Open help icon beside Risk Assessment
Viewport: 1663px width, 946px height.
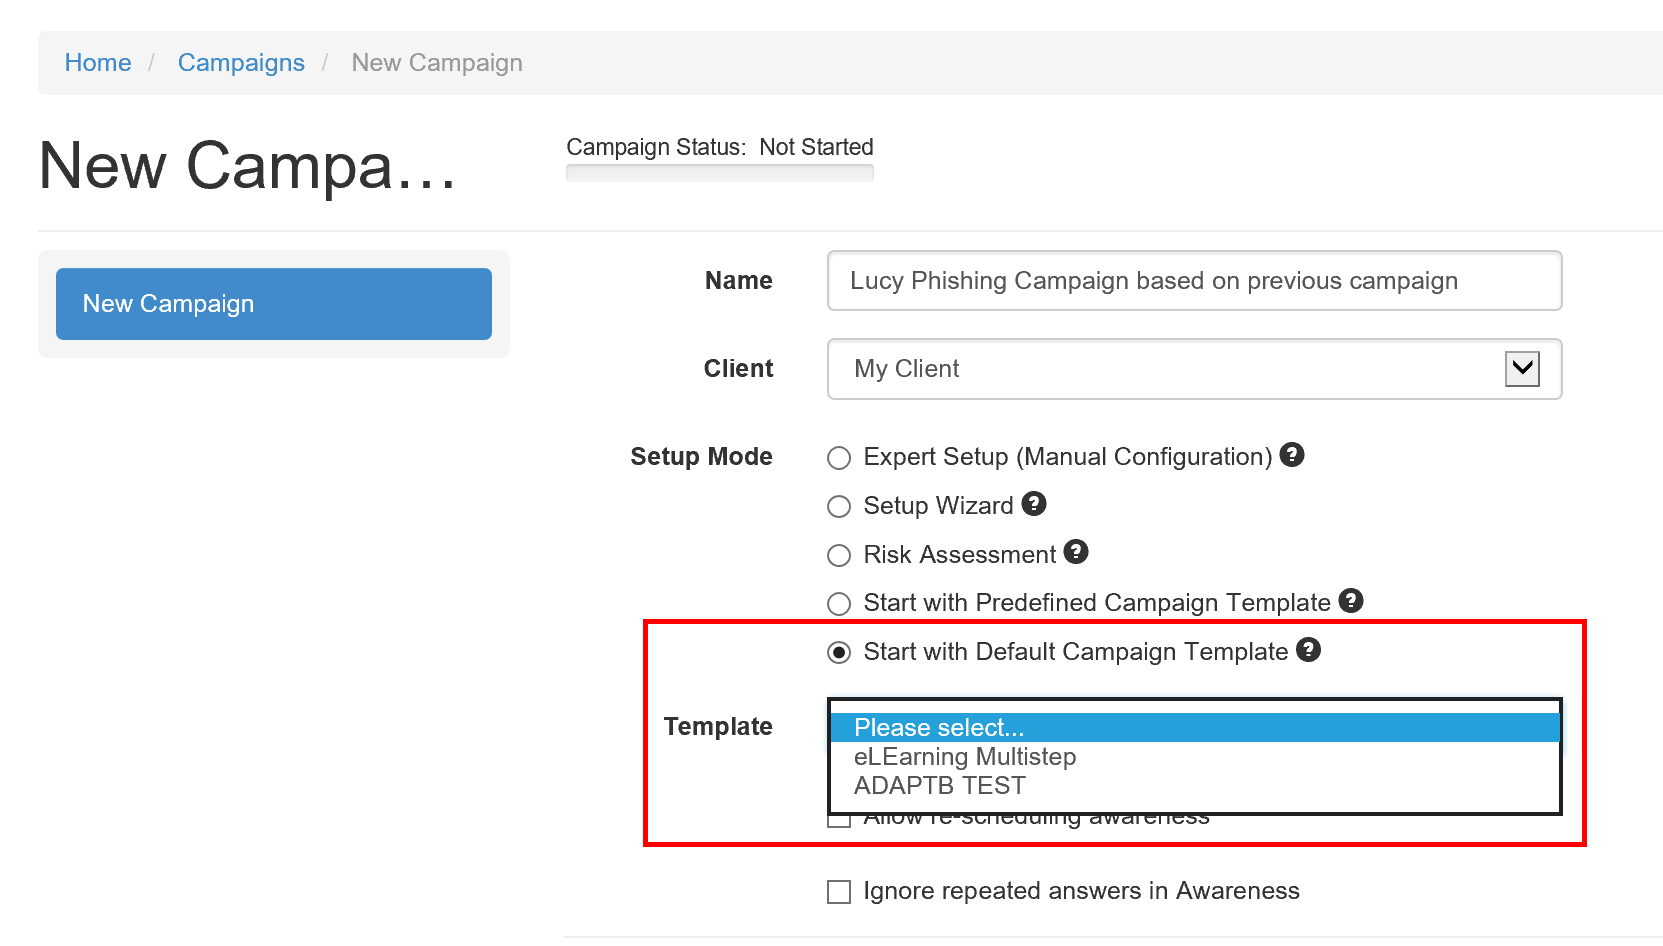tap(1076, 552)
